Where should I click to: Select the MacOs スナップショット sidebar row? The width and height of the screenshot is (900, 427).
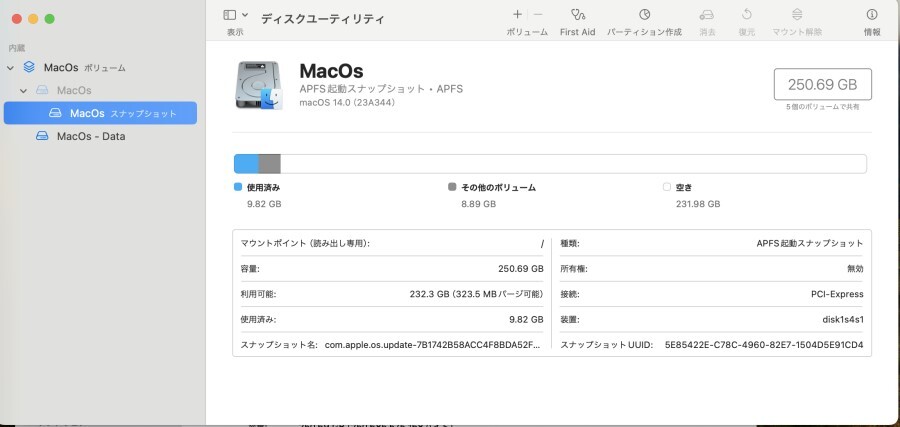coord(100,113)
